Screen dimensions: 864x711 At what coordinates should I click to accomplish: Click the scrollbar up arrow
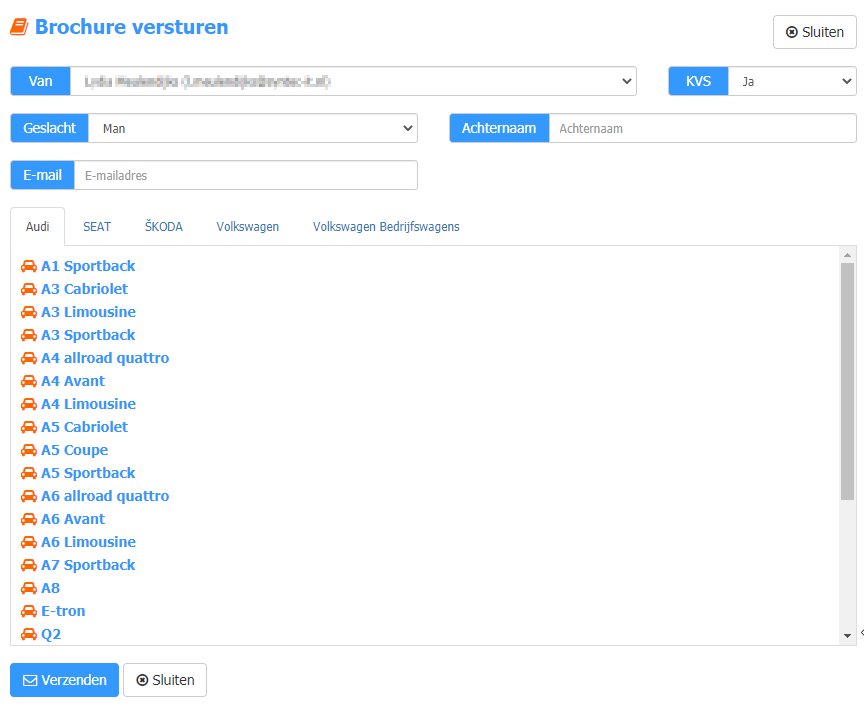point(847,255)
